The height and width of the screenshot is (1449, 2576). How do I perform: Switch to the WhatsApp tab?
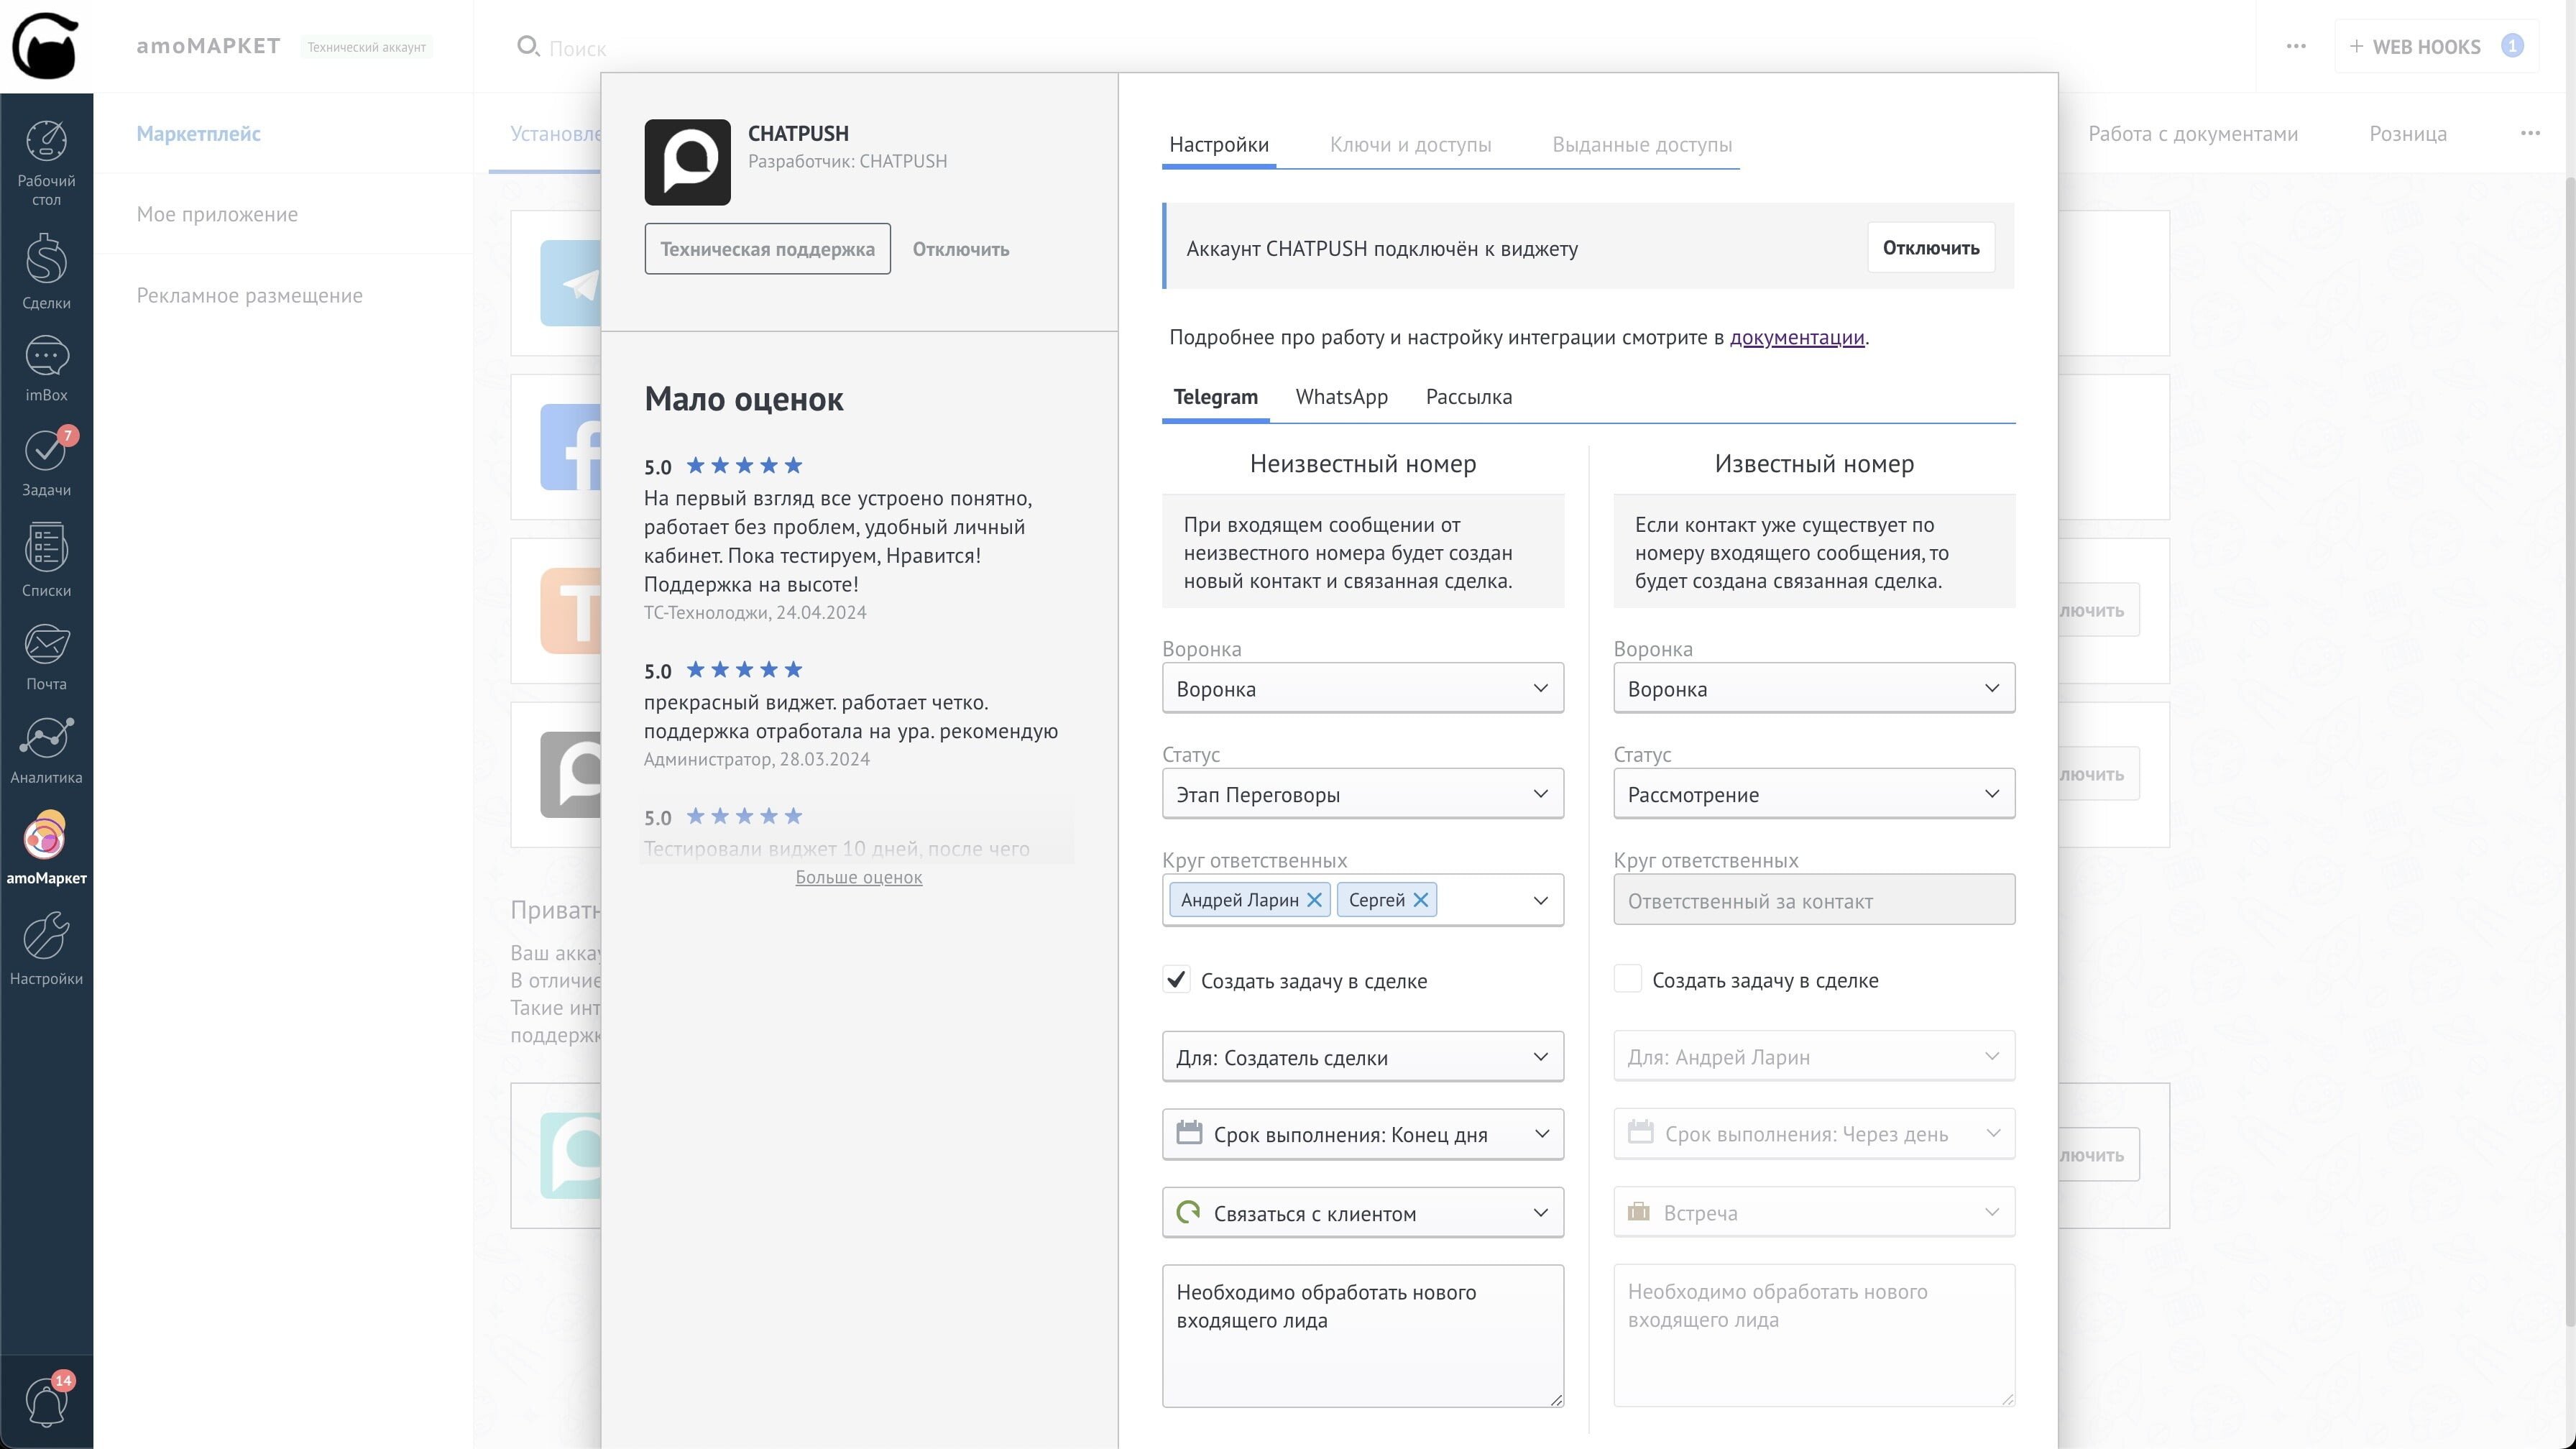[x=1341, y=397]
